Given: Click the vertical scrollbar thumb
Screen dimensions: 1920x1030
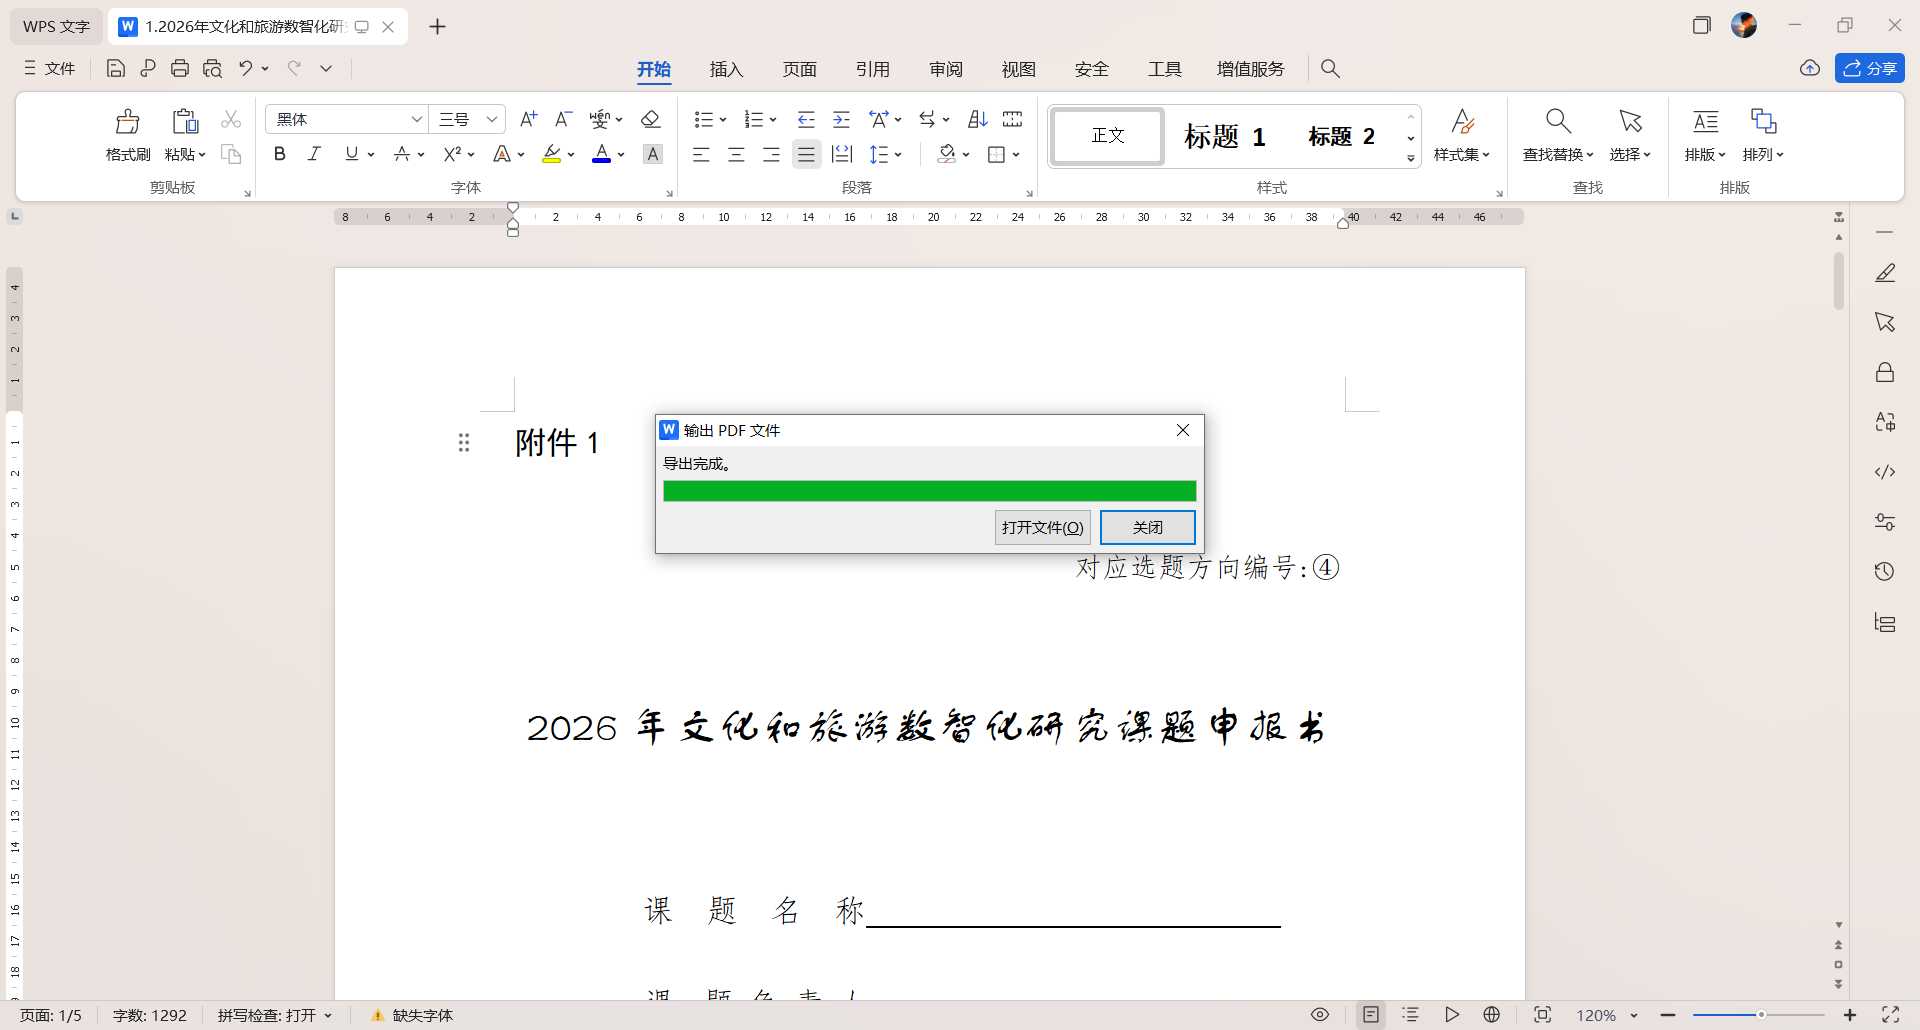Looking at the screenshot, I should (1838, 281).
